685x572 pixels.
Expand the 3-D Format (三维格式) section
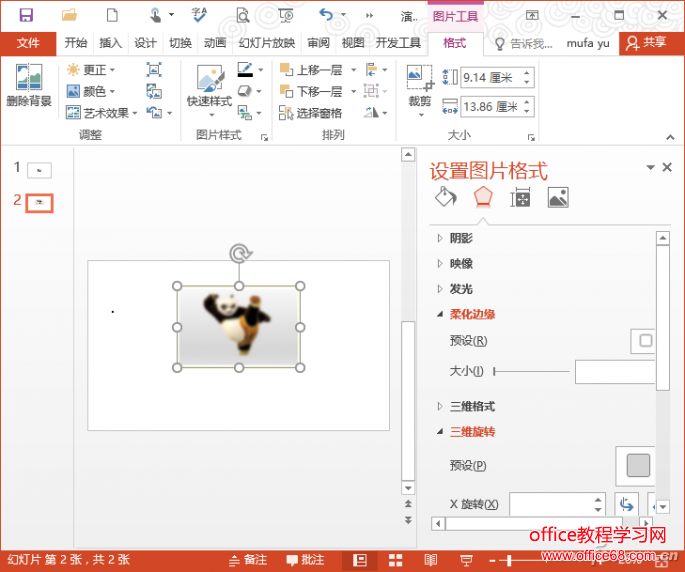tap(471, 406)
